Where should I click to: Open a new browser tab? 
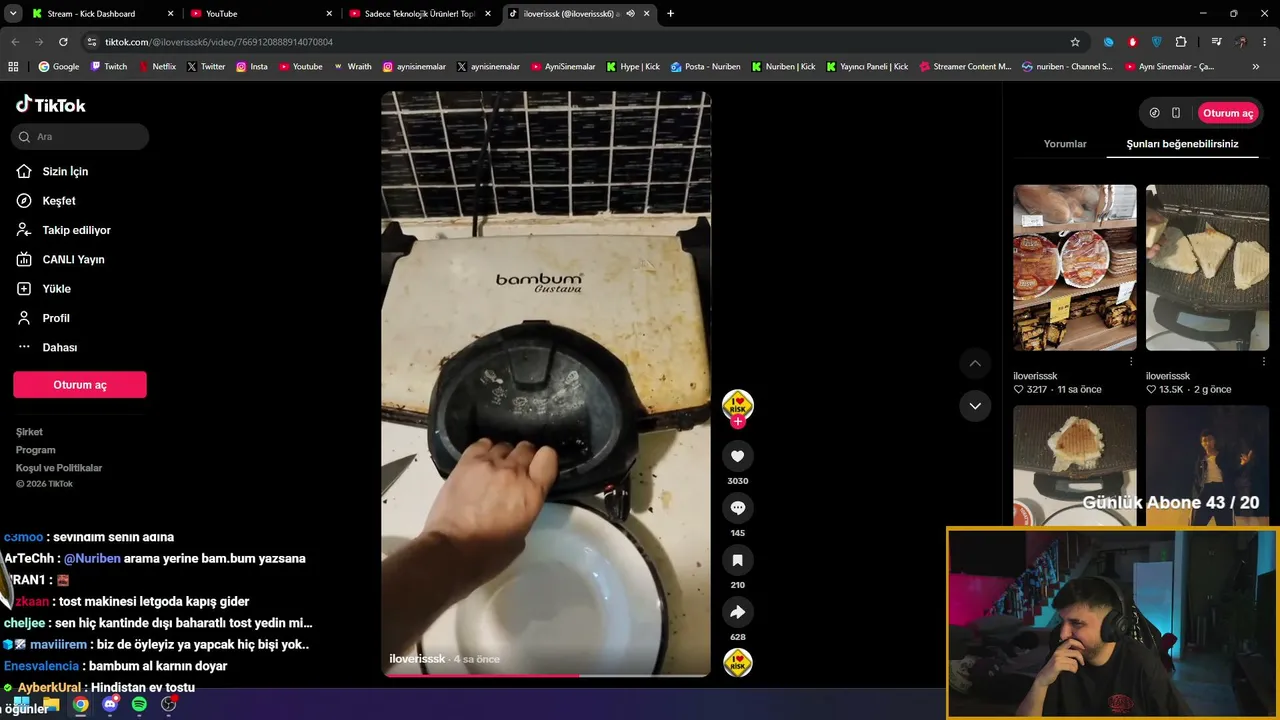[670, 14]
